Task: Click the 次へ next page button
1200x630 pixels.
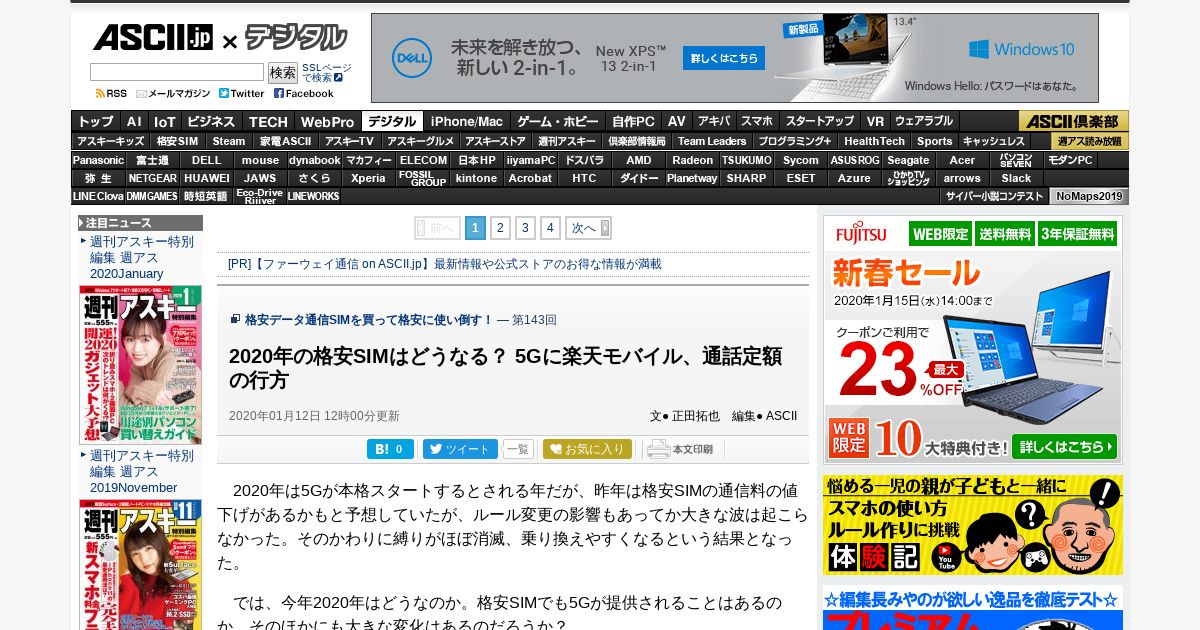Action: [x=588, y=228]
